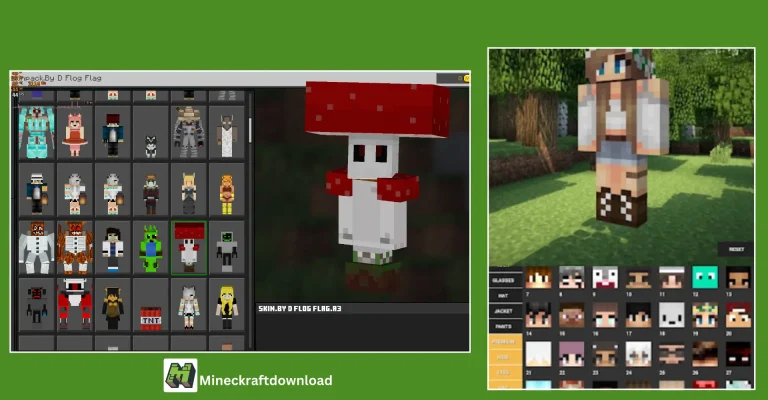Select the highlighted red mushroom skin thumbnail
The image size is (768, 400).
[x=189, y=248]
